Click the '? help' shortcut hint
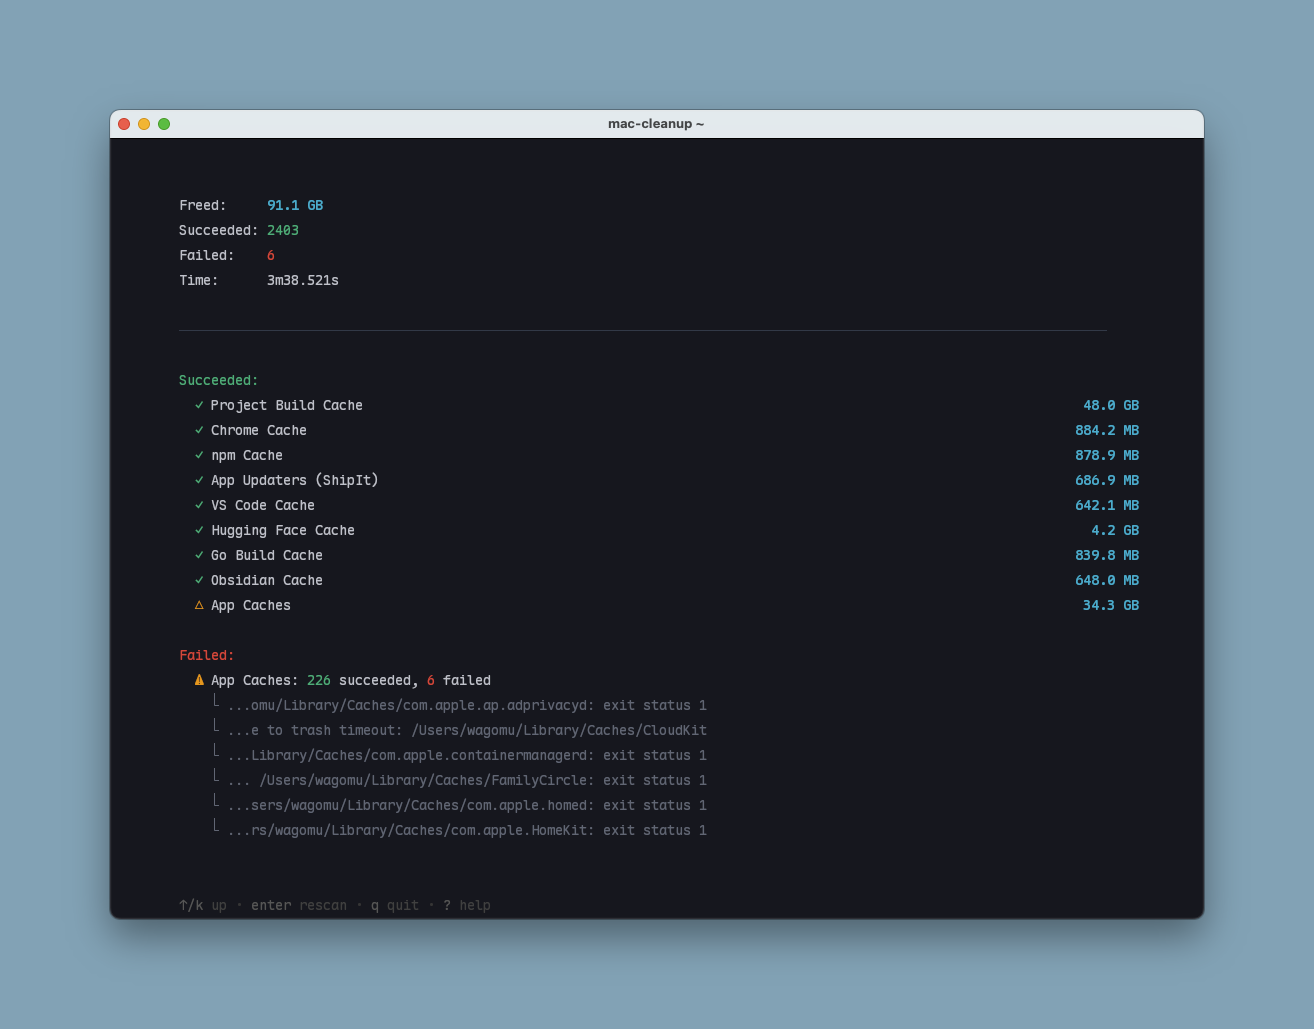 (x=467, y=905)
